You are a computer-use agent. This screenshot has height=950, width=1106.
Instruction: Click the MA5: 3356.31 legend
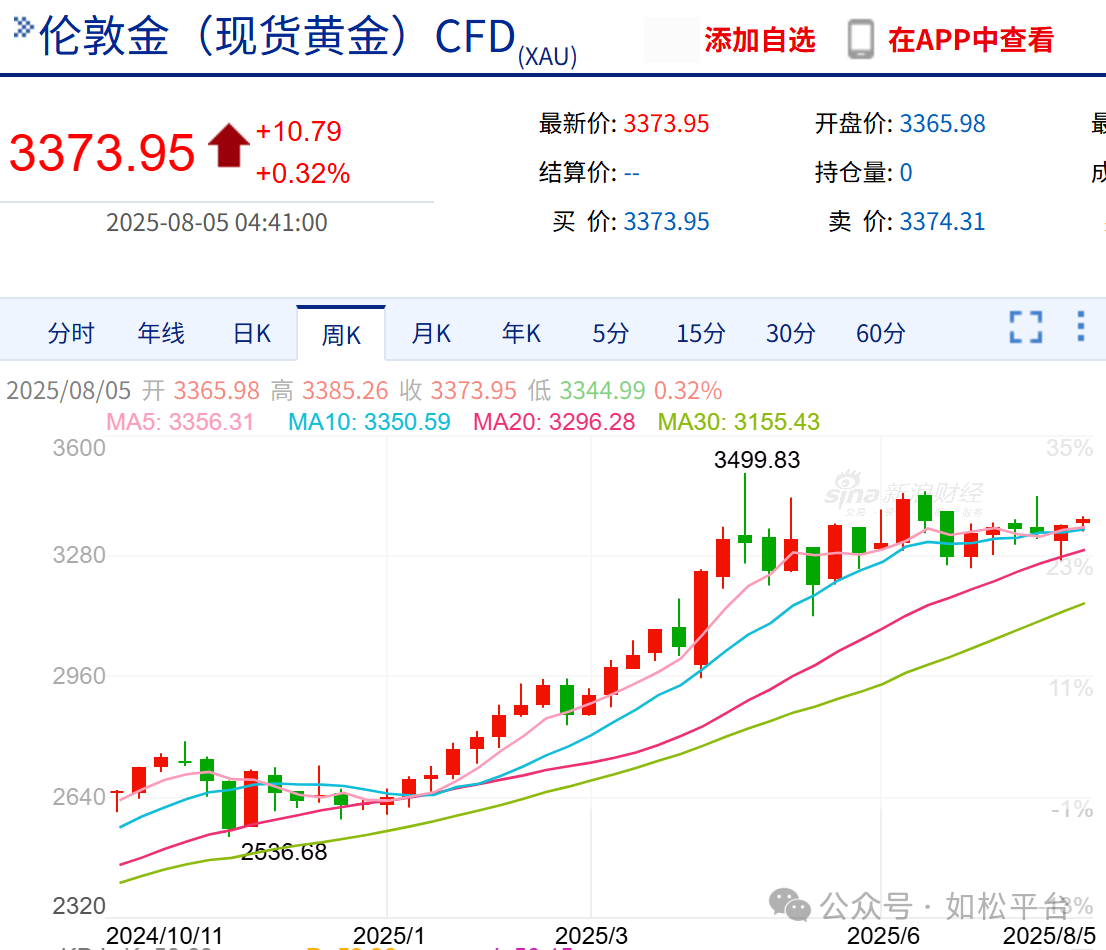(x=180, y=422)
